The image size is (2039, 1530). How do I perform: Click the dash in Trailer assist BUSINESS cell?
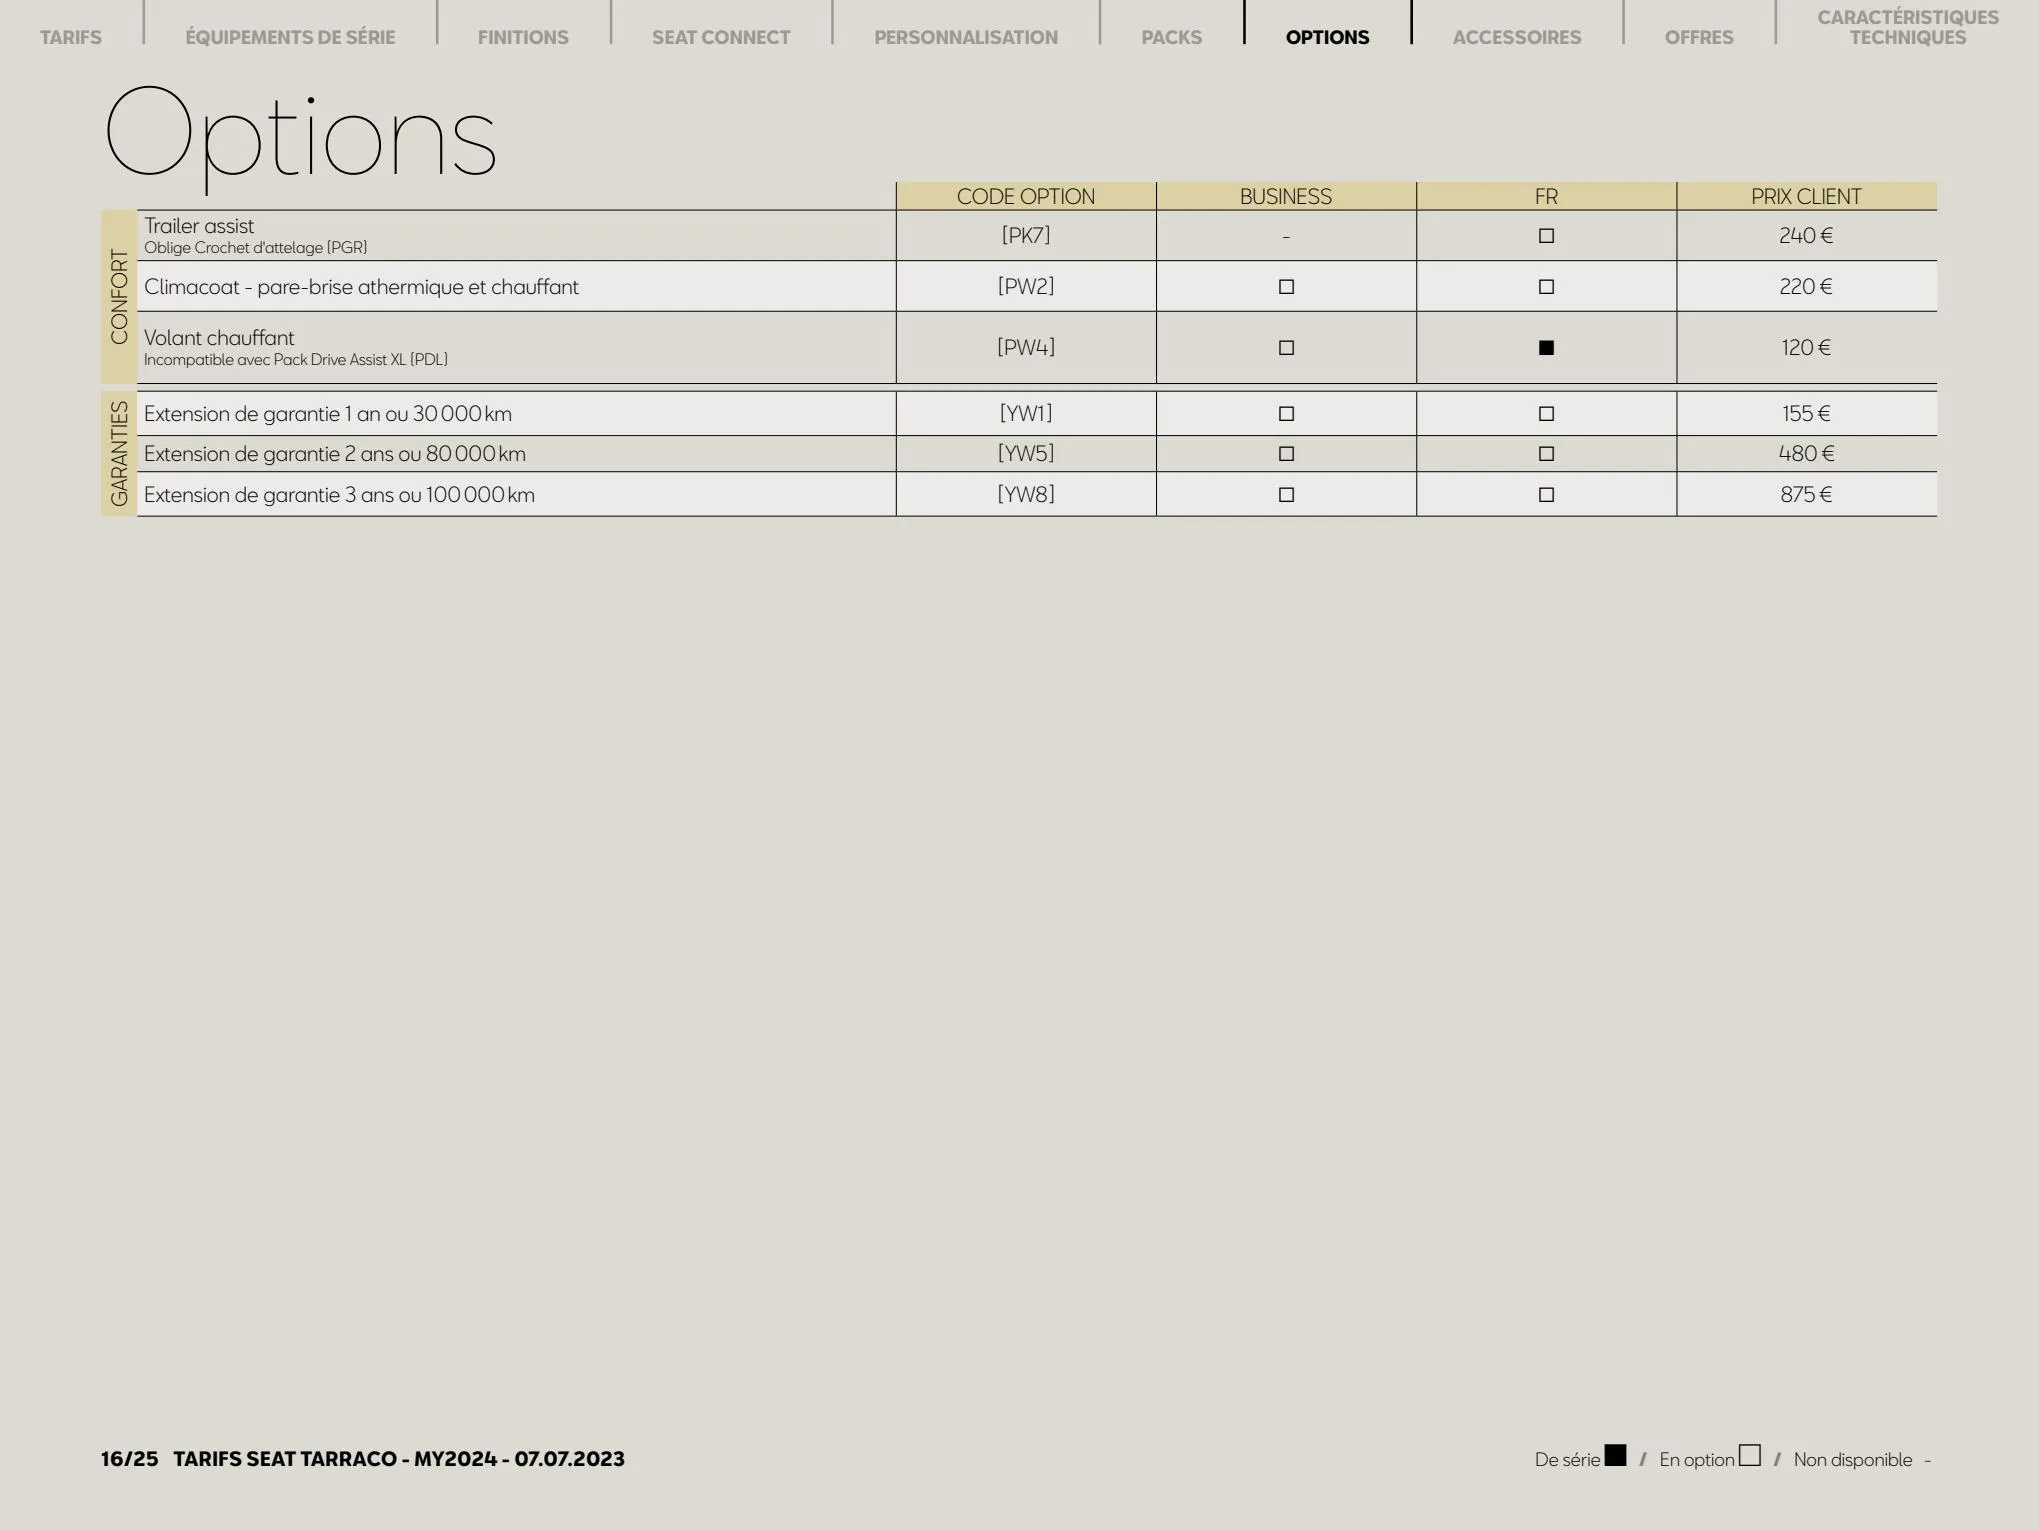[1286, 237]
